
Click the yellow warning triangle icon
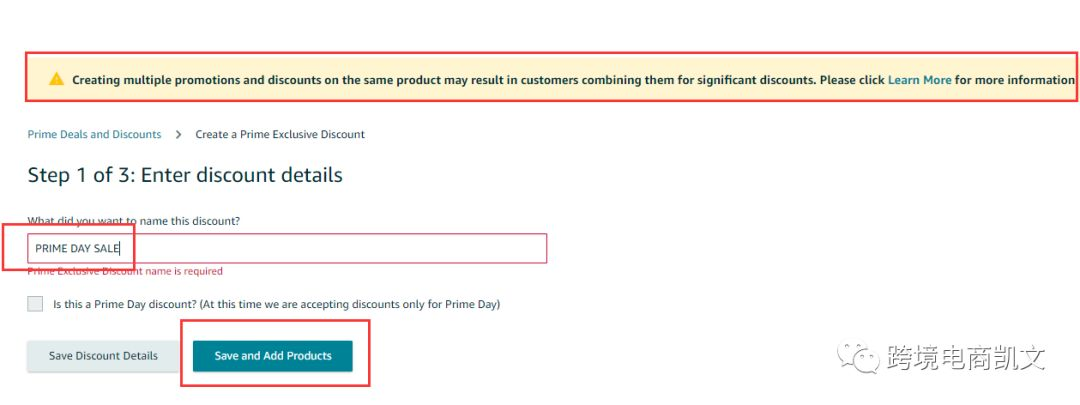56,79
